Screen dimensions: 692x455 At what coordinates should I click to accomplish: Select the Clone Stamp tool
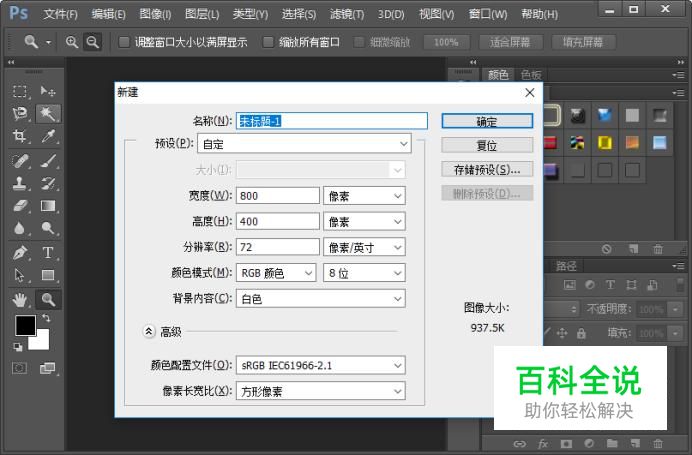coord(20,183)
